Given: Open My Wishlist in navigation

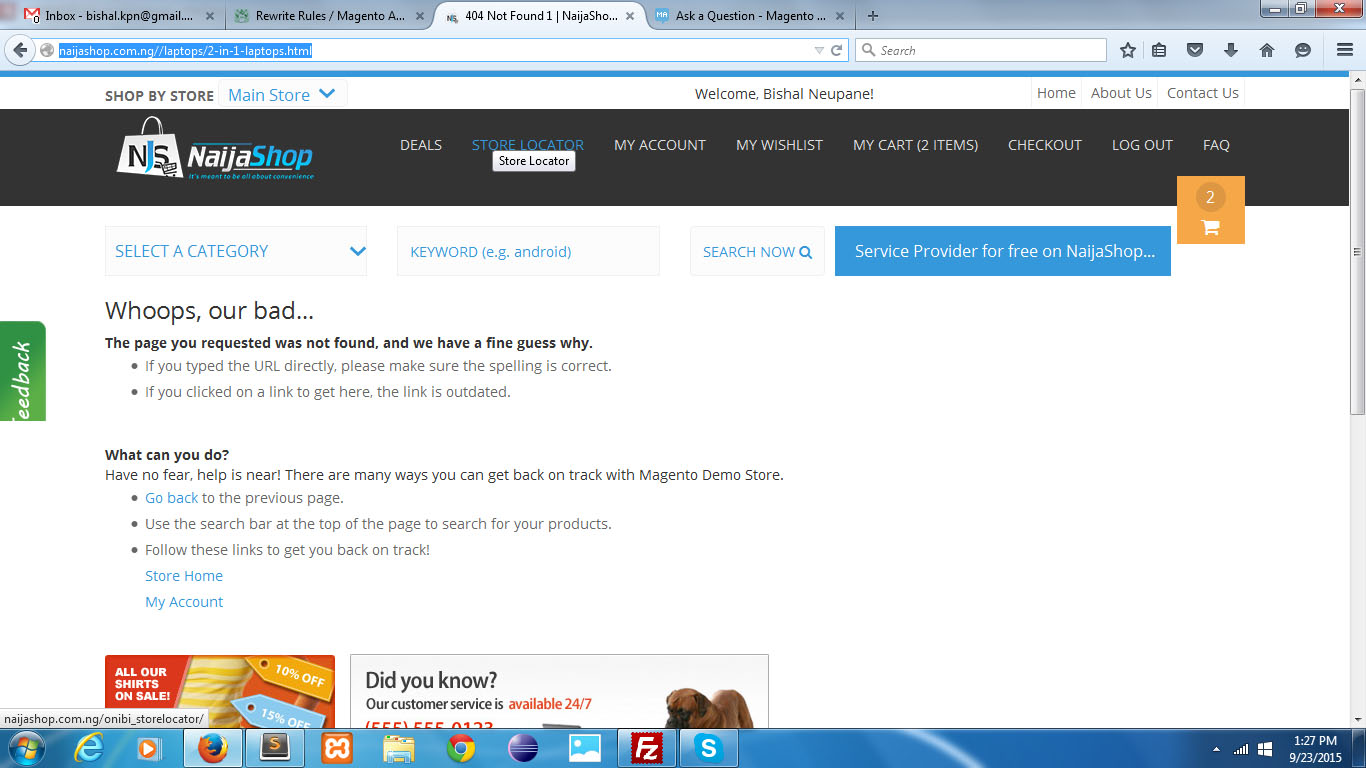Looking at the screenshot, I should [779, 145].
